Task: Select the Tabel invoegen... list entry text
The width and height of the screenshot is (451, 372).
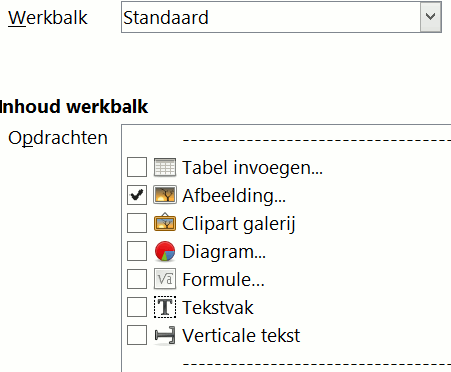Action: tap(252, 168)
